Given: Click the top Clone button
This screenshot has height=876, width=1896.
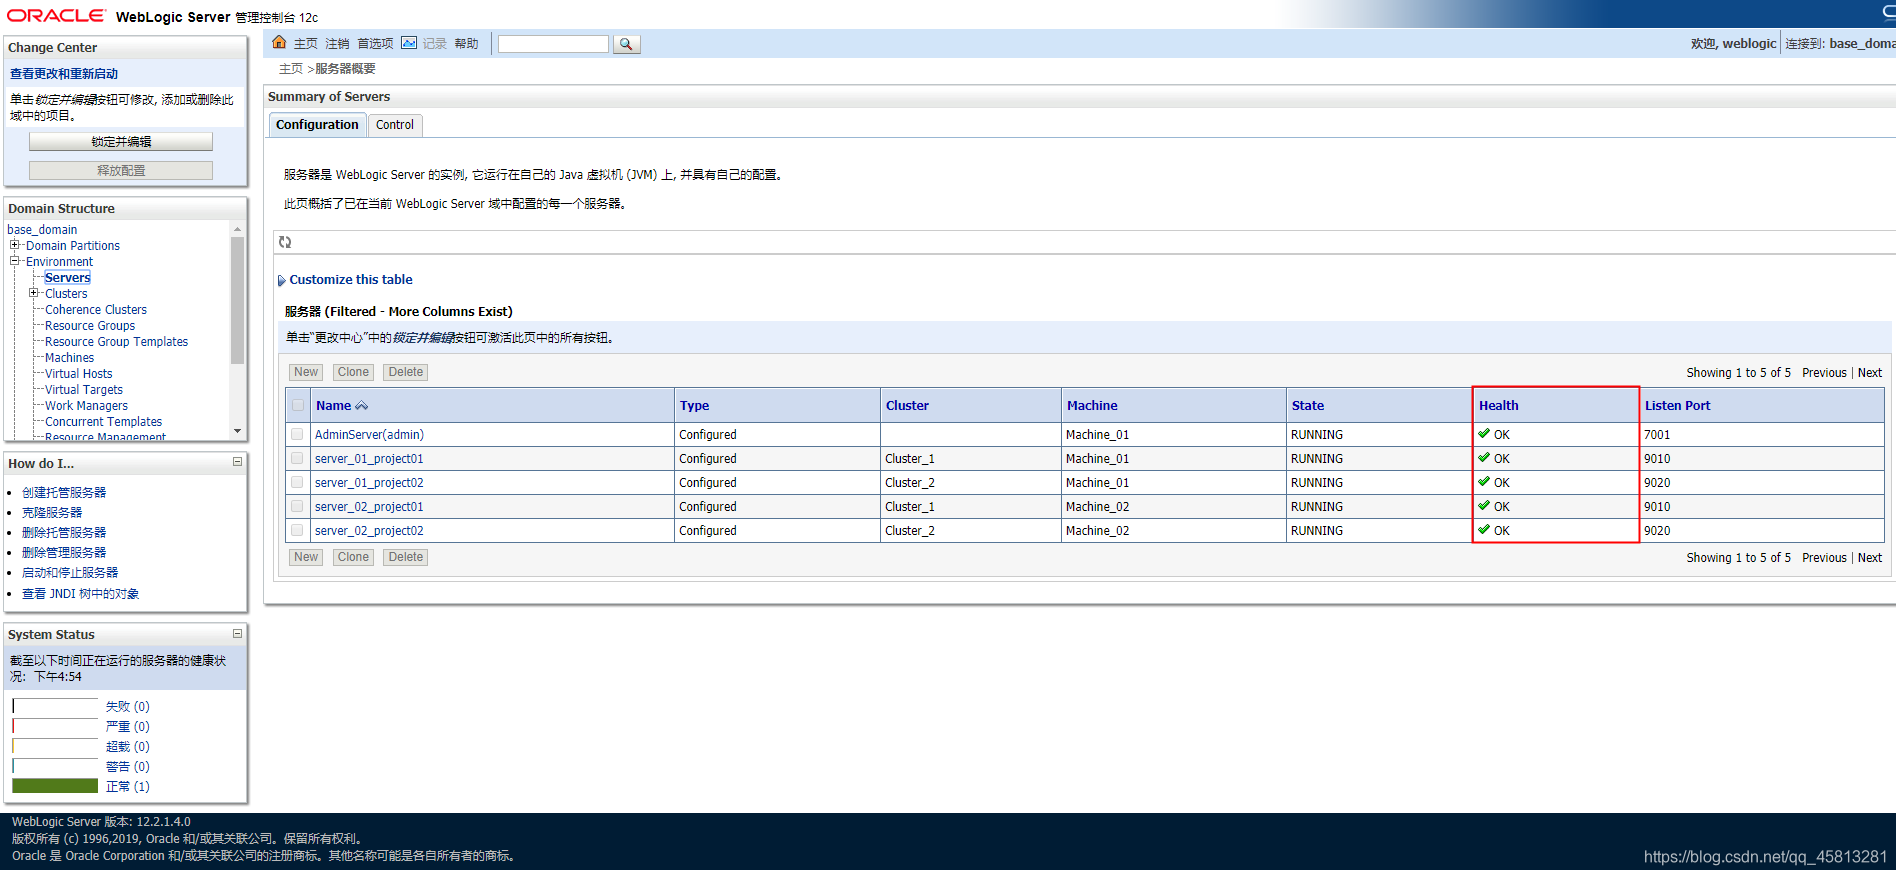Looking at the screenshot, I should (353, 372).
